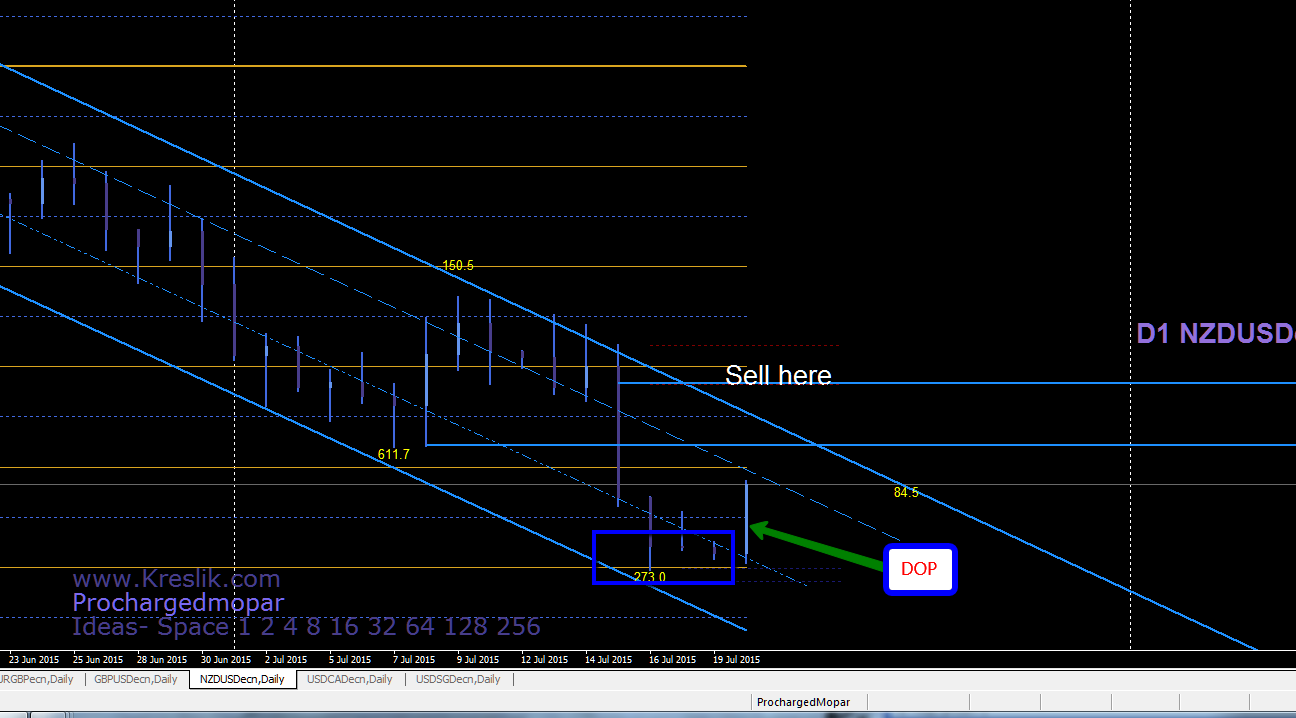The width and height of the screenshot is (1296, 718).
Task: Click the yellow 150.5 value label
Action: 458,266
